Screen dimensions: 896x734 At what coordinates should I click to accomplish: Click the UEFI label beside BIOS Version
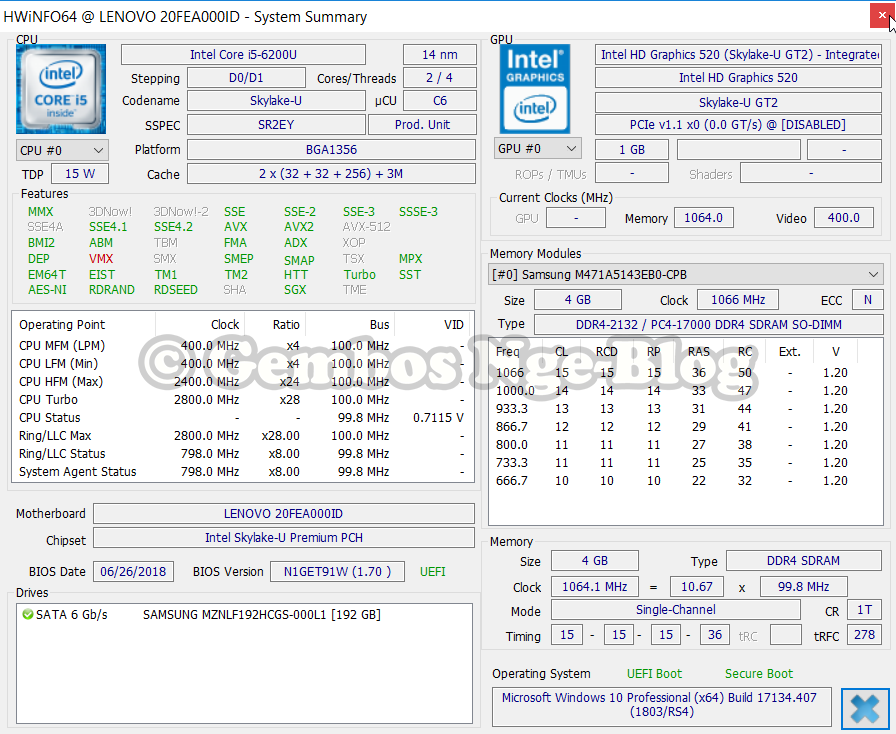click(x=431, y=572)
